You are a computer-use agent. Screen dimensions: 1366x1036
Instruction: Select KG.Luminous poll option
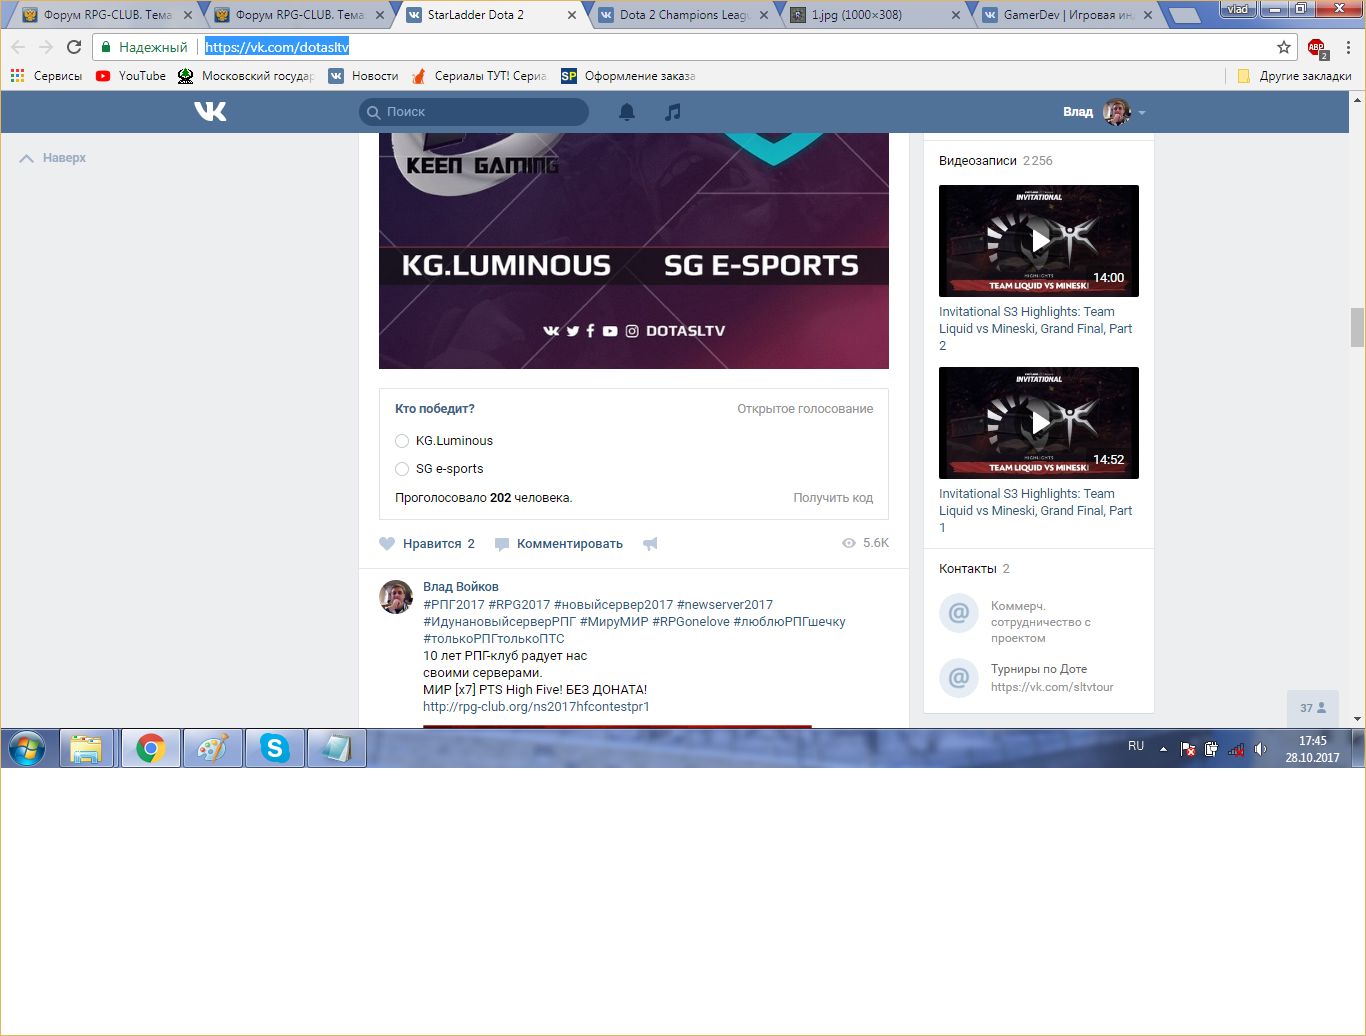pyautogui.click(x=402, y=441)
